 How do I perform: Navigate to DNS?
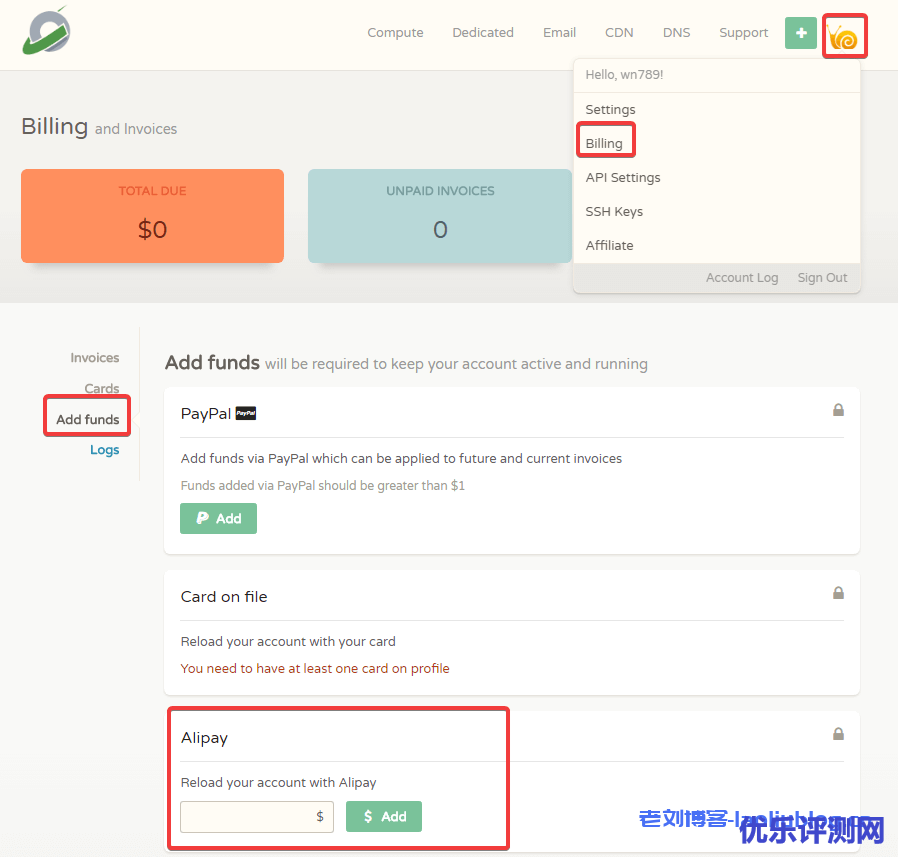676,33
